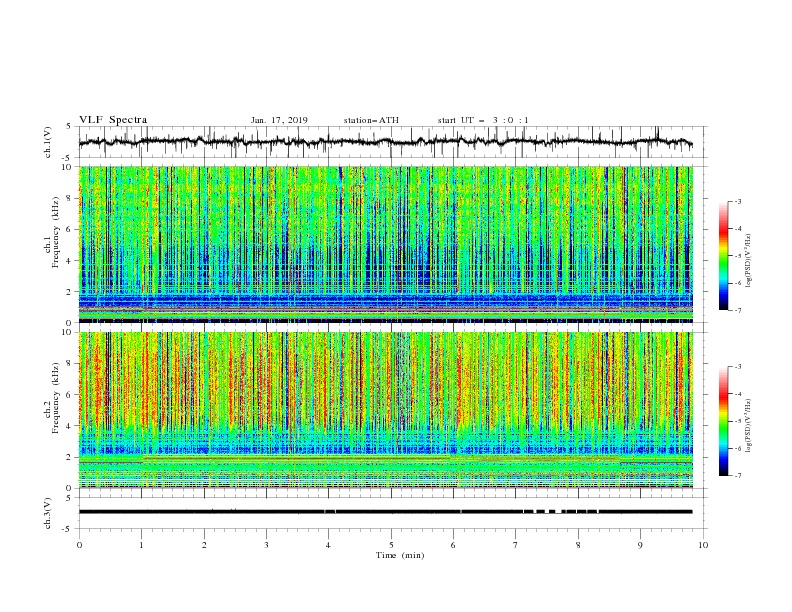Image resolution: width=792 pixels, height=612 pixels.
Task: Click the time axis tick label "10"
Action: 703,545
